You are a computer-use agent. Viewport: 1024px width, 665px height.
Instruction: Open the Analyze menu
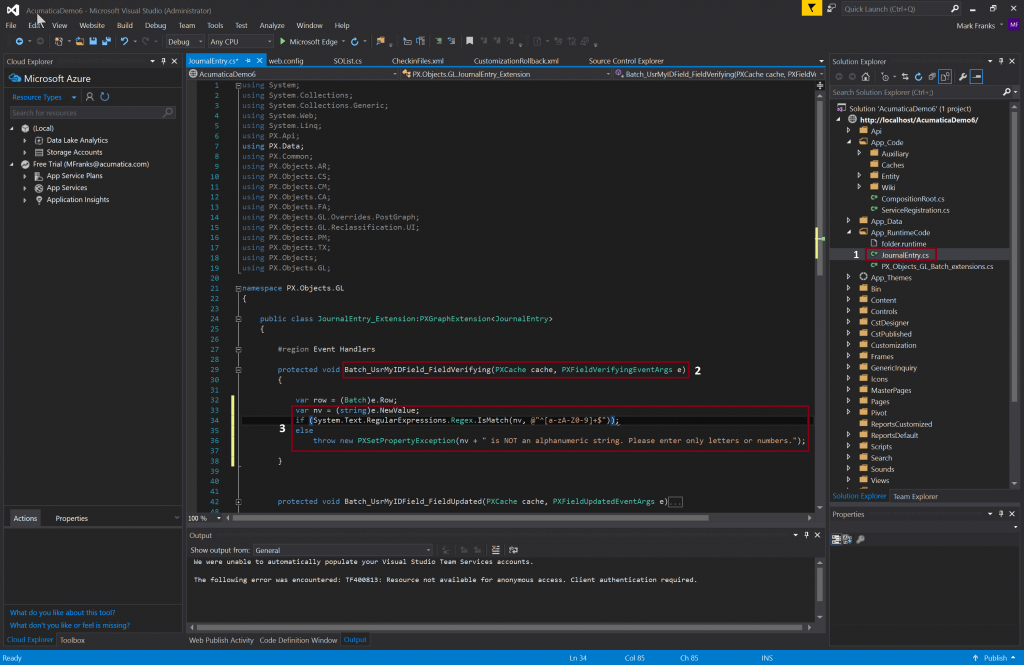[272, 25]
